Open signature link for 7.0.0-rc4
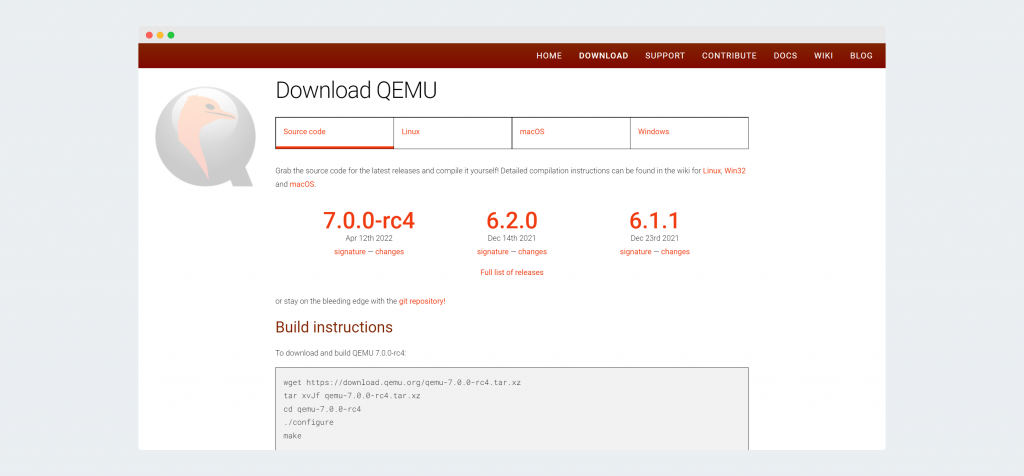 [349, 251]
